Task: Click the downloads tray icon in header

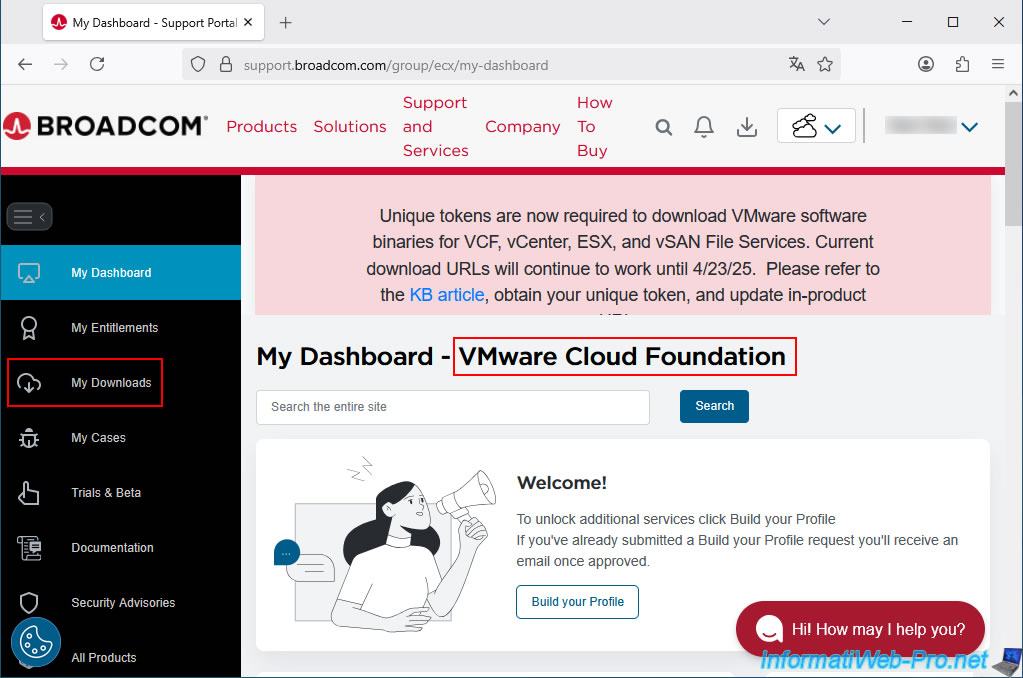Action: click(746, 127)
